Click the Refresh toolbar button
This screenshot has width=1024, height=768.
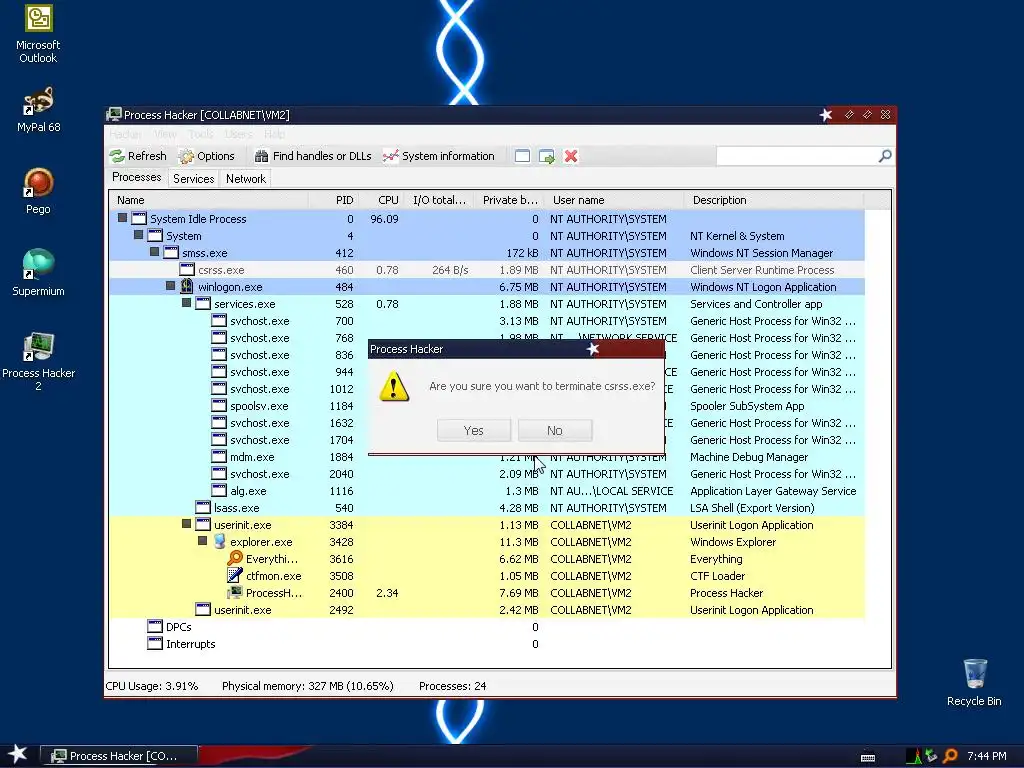coord(138,156)
